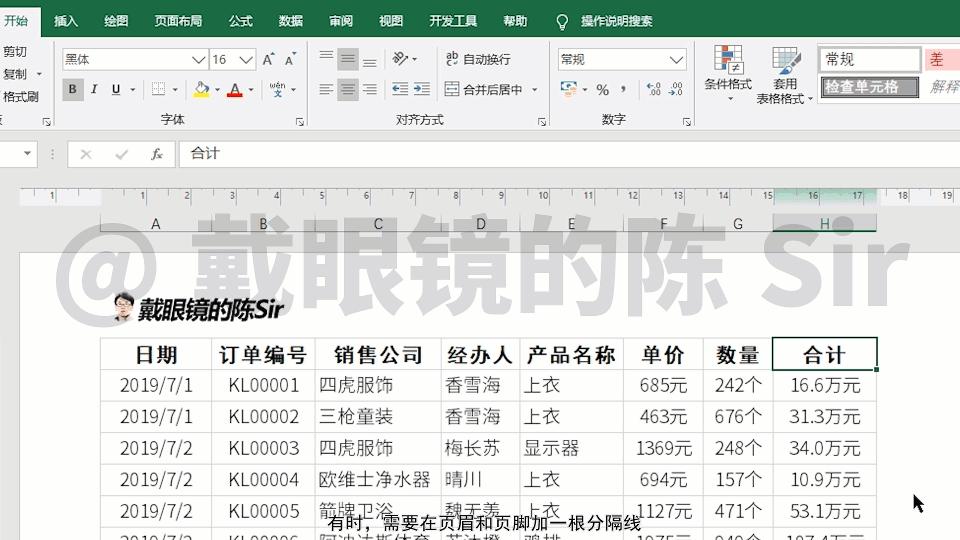This screenshot has height=540, width=960.
Task: Select cell 欧维士净水器
Action: (x=378, y=479)
